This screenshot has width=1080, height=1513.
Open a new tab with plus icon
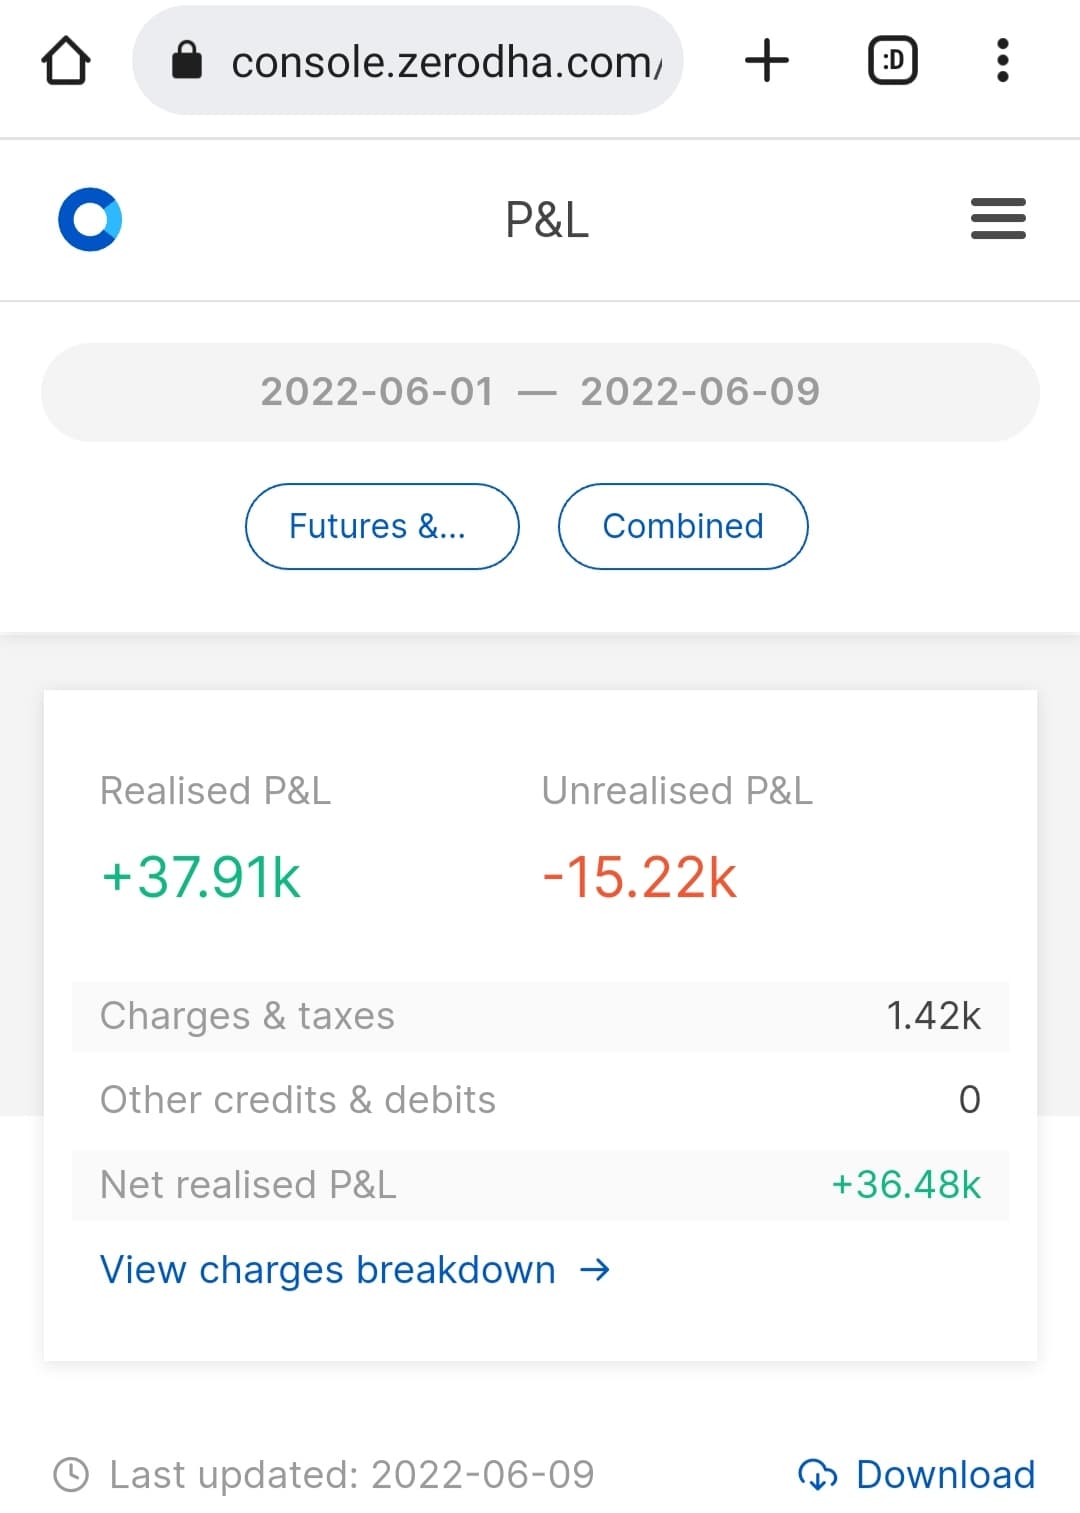(x=767, y=61)
